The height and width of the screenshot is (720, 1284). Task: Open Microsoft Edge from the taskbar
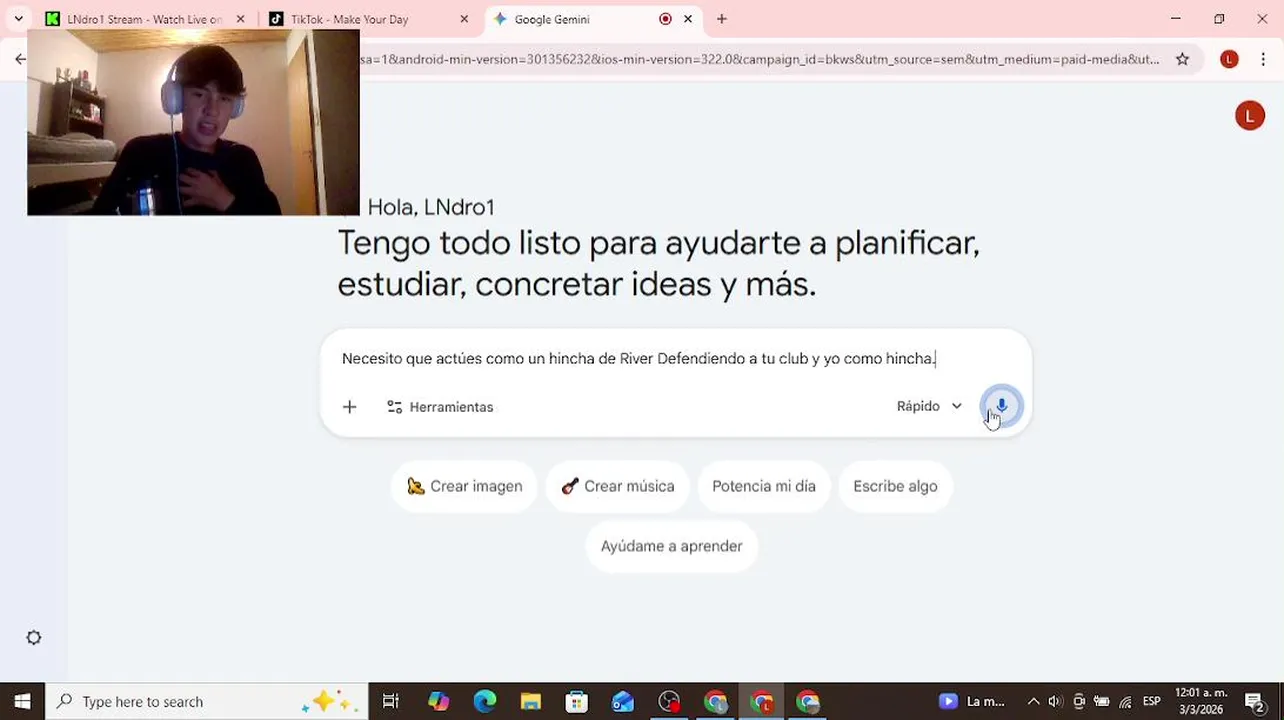pos(485,701)
